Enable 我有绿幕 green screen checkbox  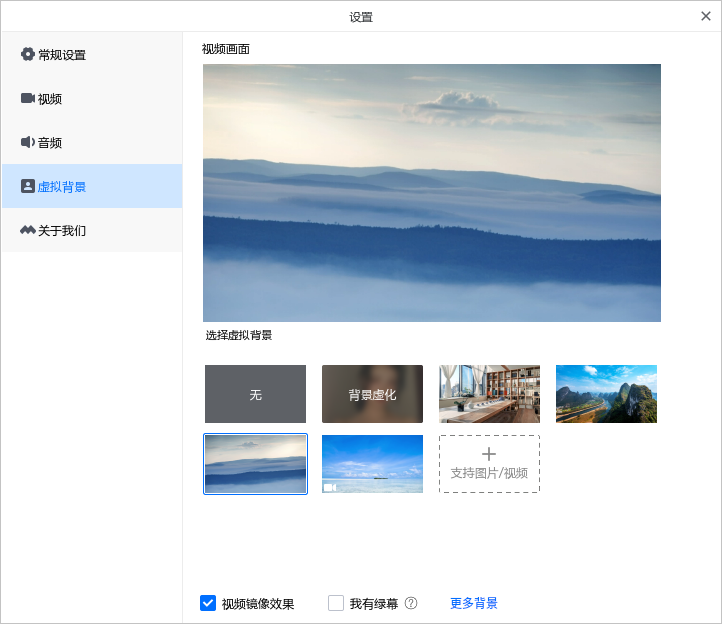(336, 603)
